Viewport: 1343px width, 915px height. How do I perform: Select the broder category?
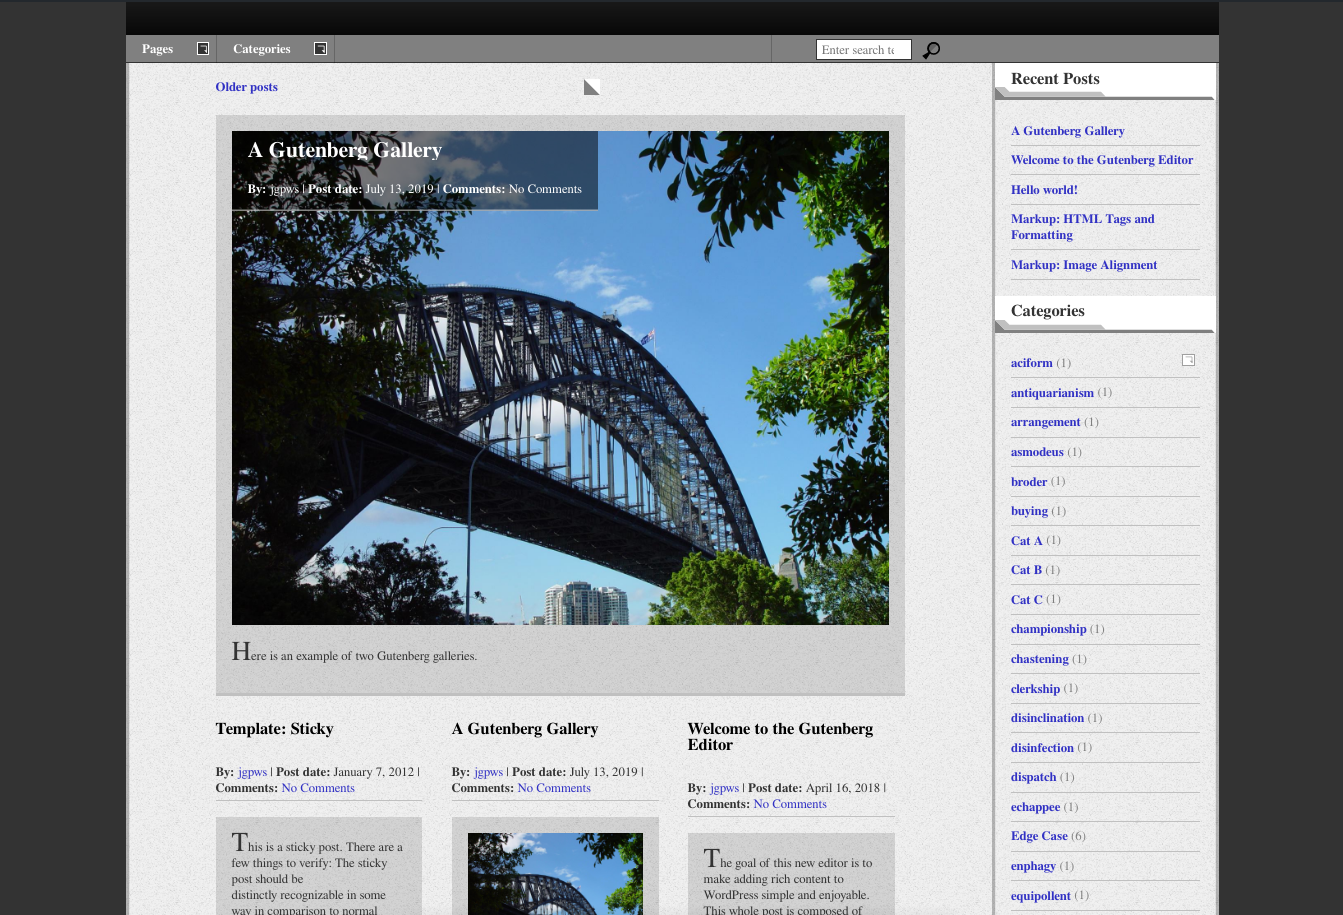pyautogui.click(x=1029, y=482)
